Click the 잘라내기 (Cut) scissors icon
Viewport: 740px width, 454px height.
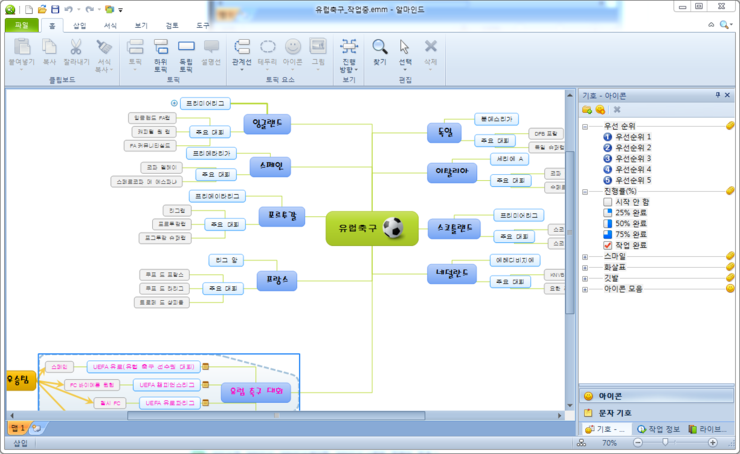click(76, 49)
